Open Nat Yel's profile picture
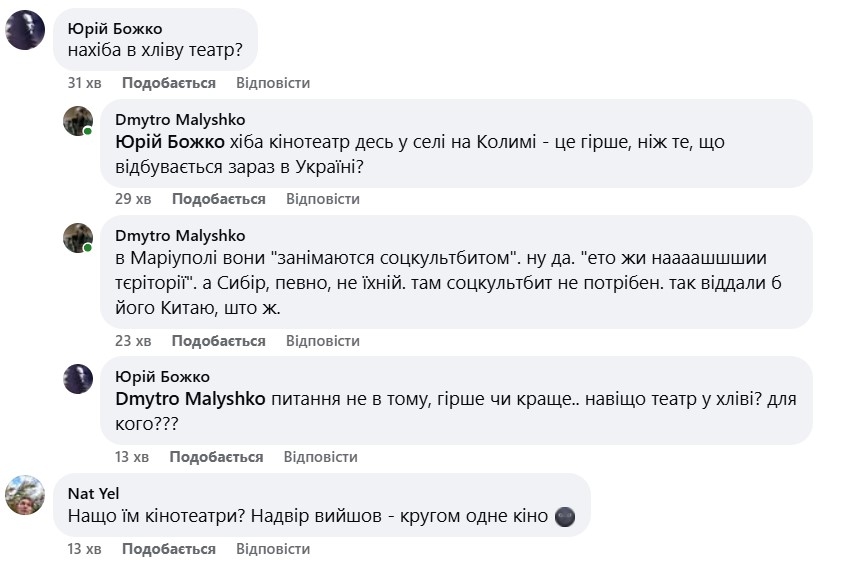850x572 pixels. point(25,495)
